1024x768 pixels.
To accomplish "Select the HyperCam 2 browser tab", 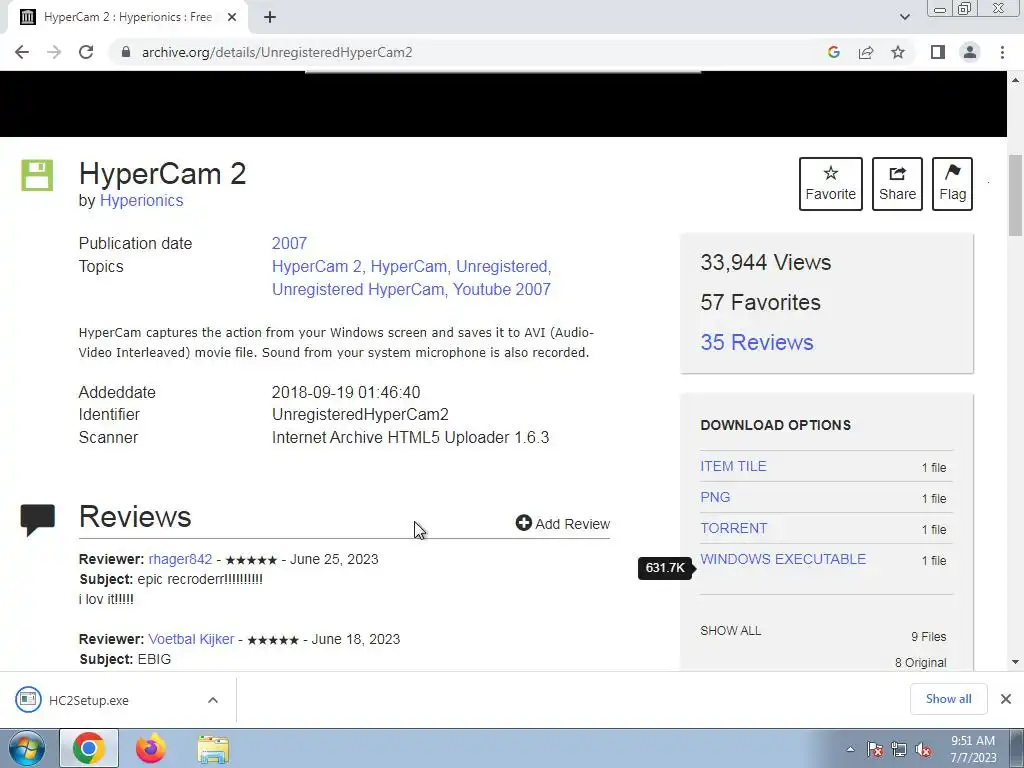I will 127,17.
